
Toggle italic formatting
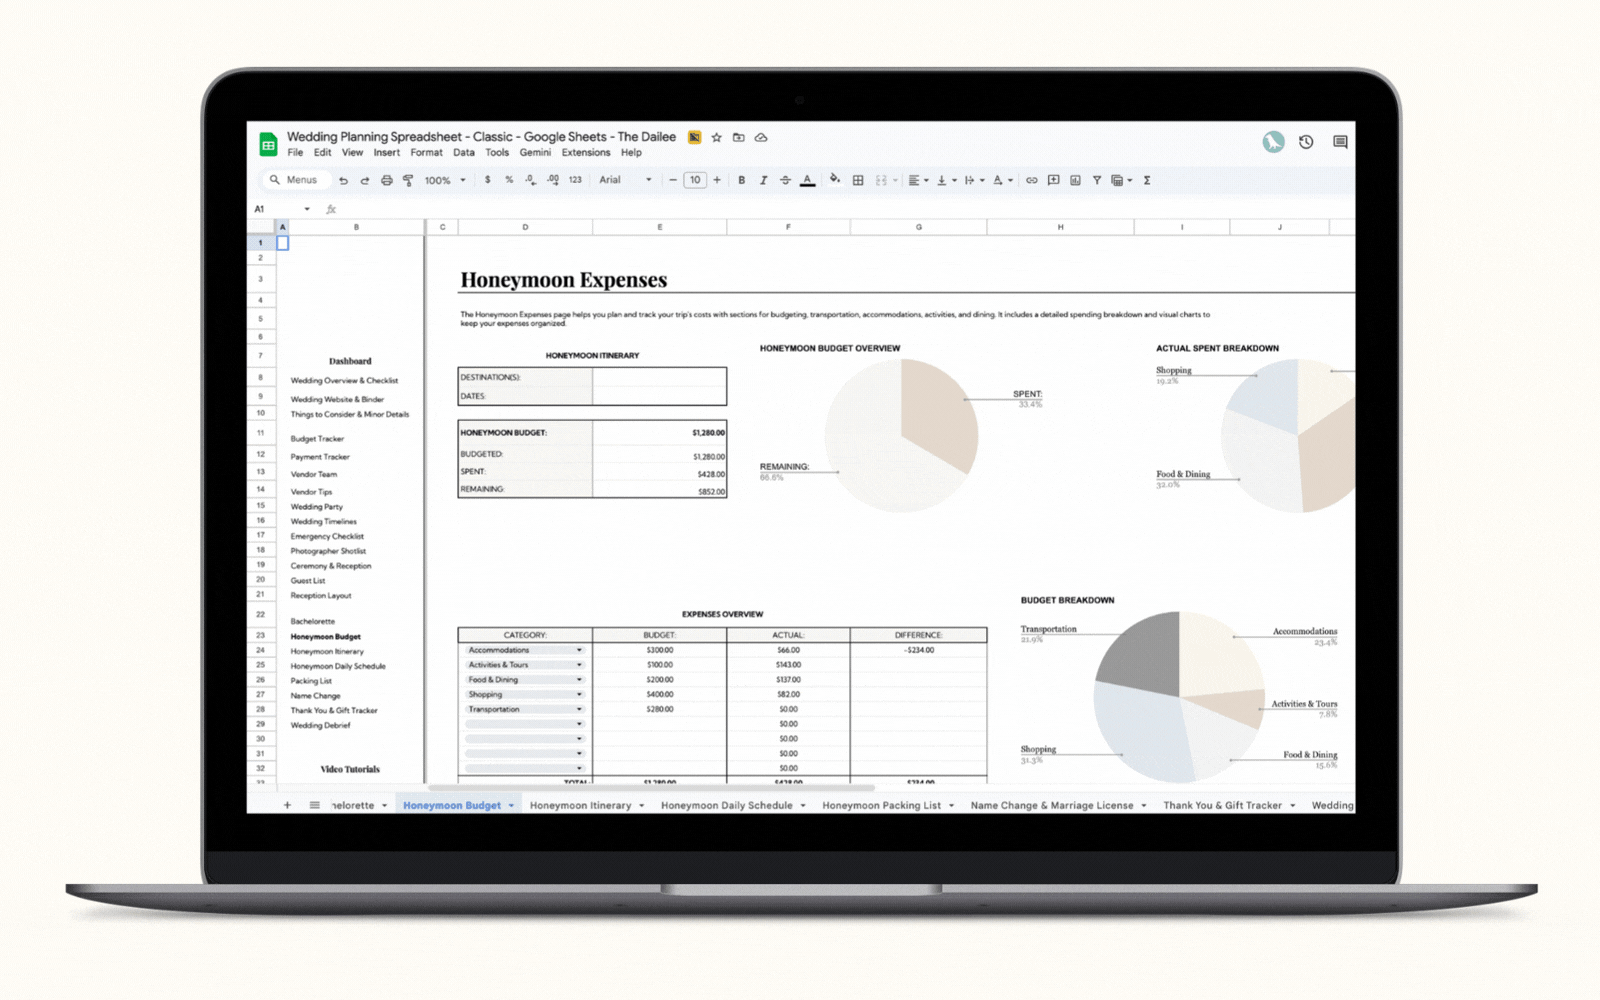pos(763,181)
